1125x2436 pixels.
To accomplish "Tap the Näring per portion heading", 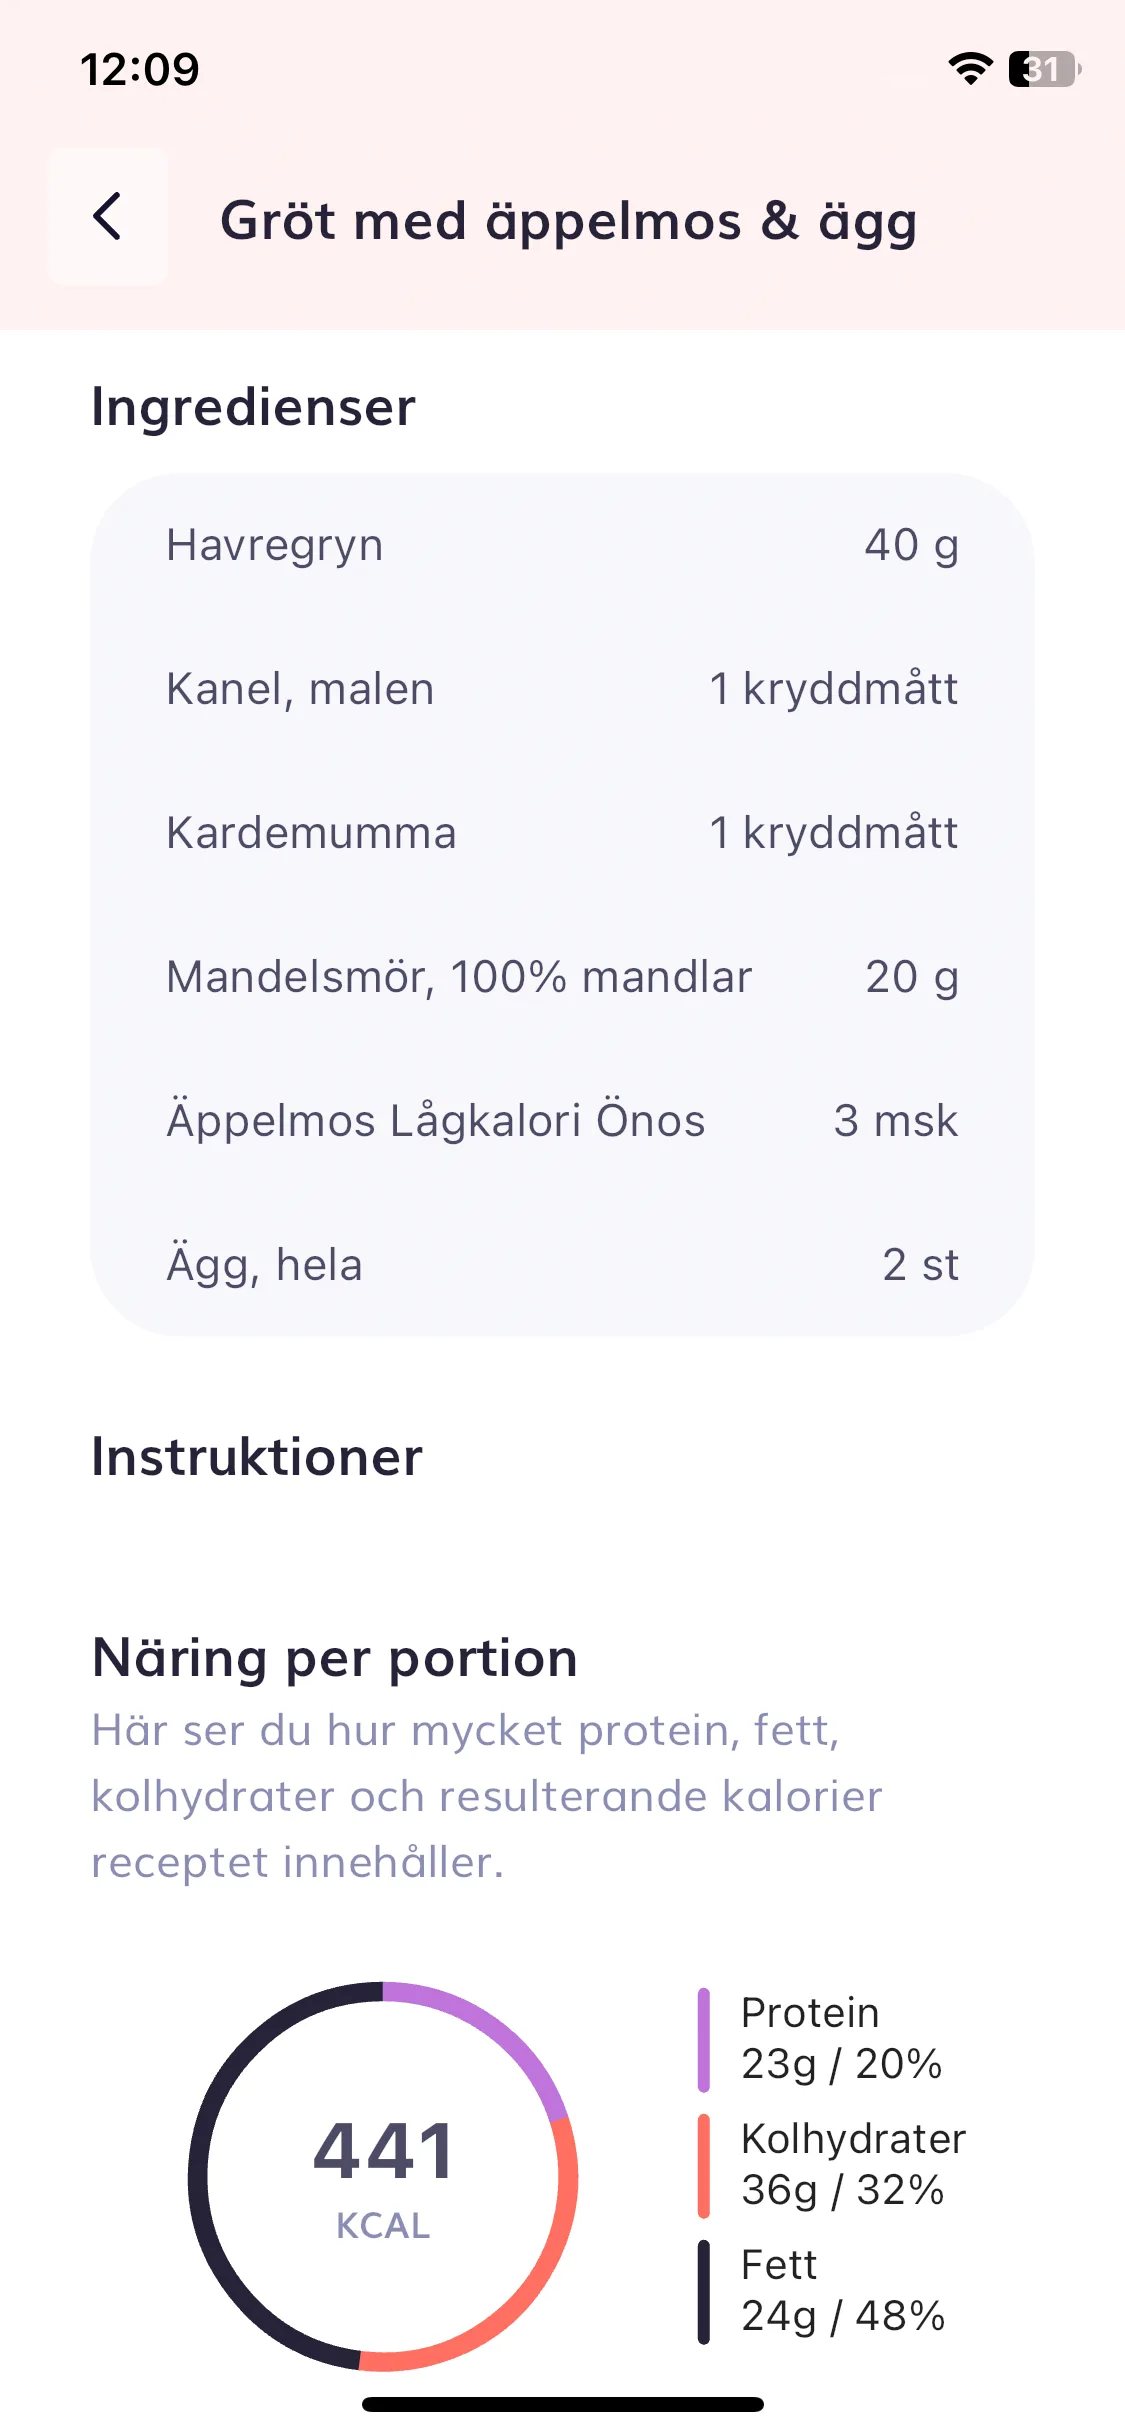I will pyautogui.click(x=335, y=1660).
